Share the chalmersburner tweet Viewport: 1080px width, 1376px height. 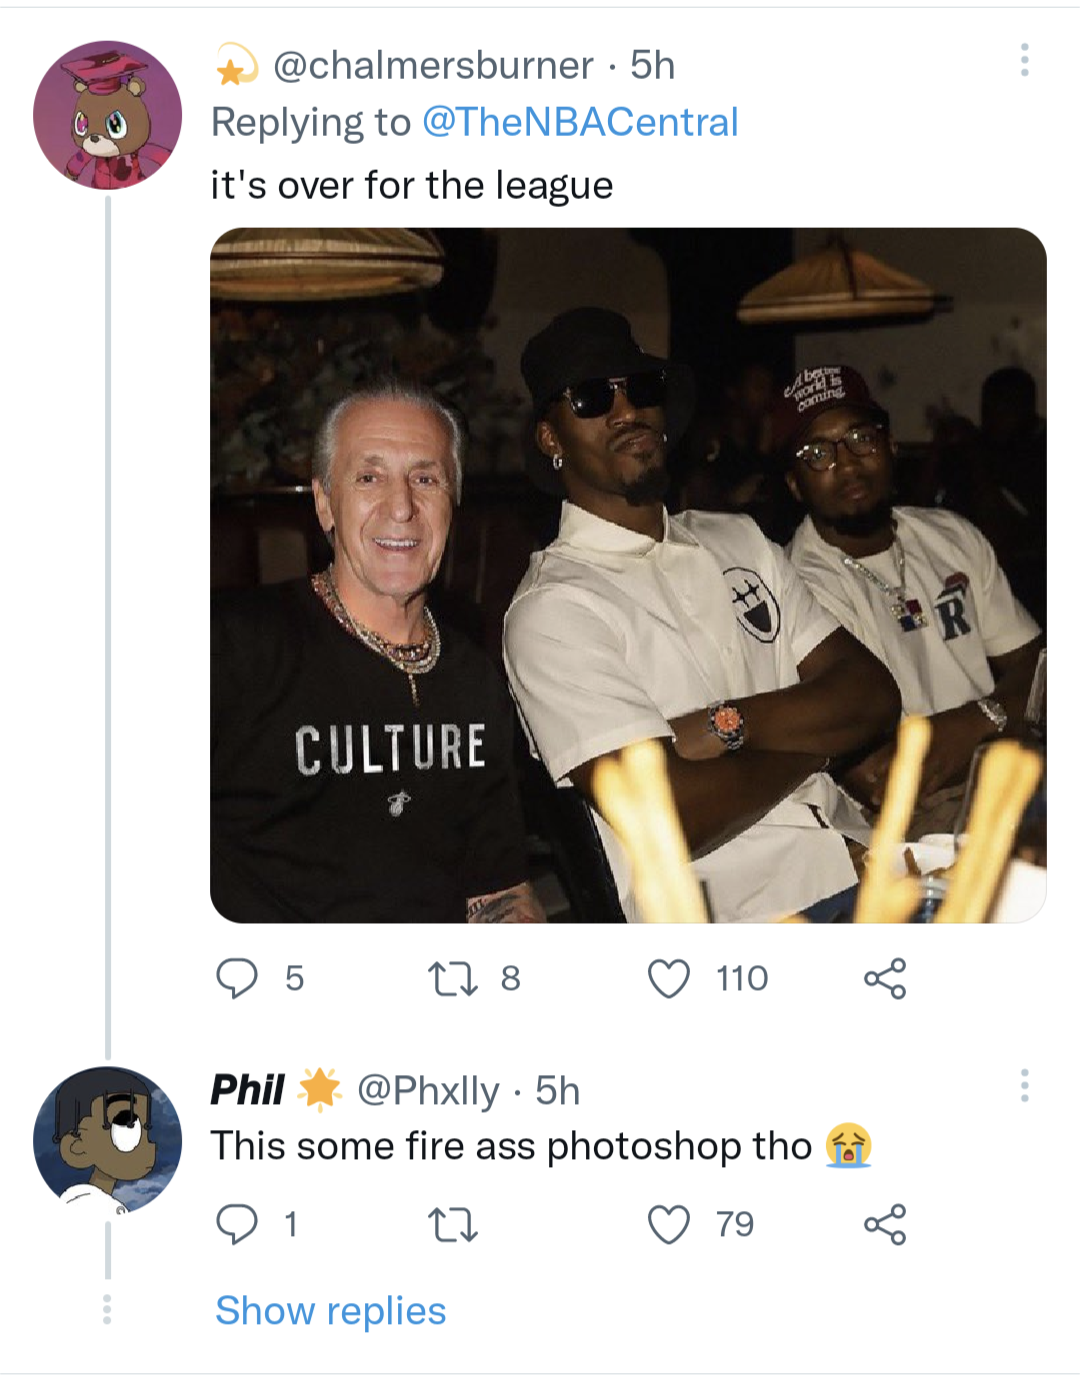(x=885, y=978)
